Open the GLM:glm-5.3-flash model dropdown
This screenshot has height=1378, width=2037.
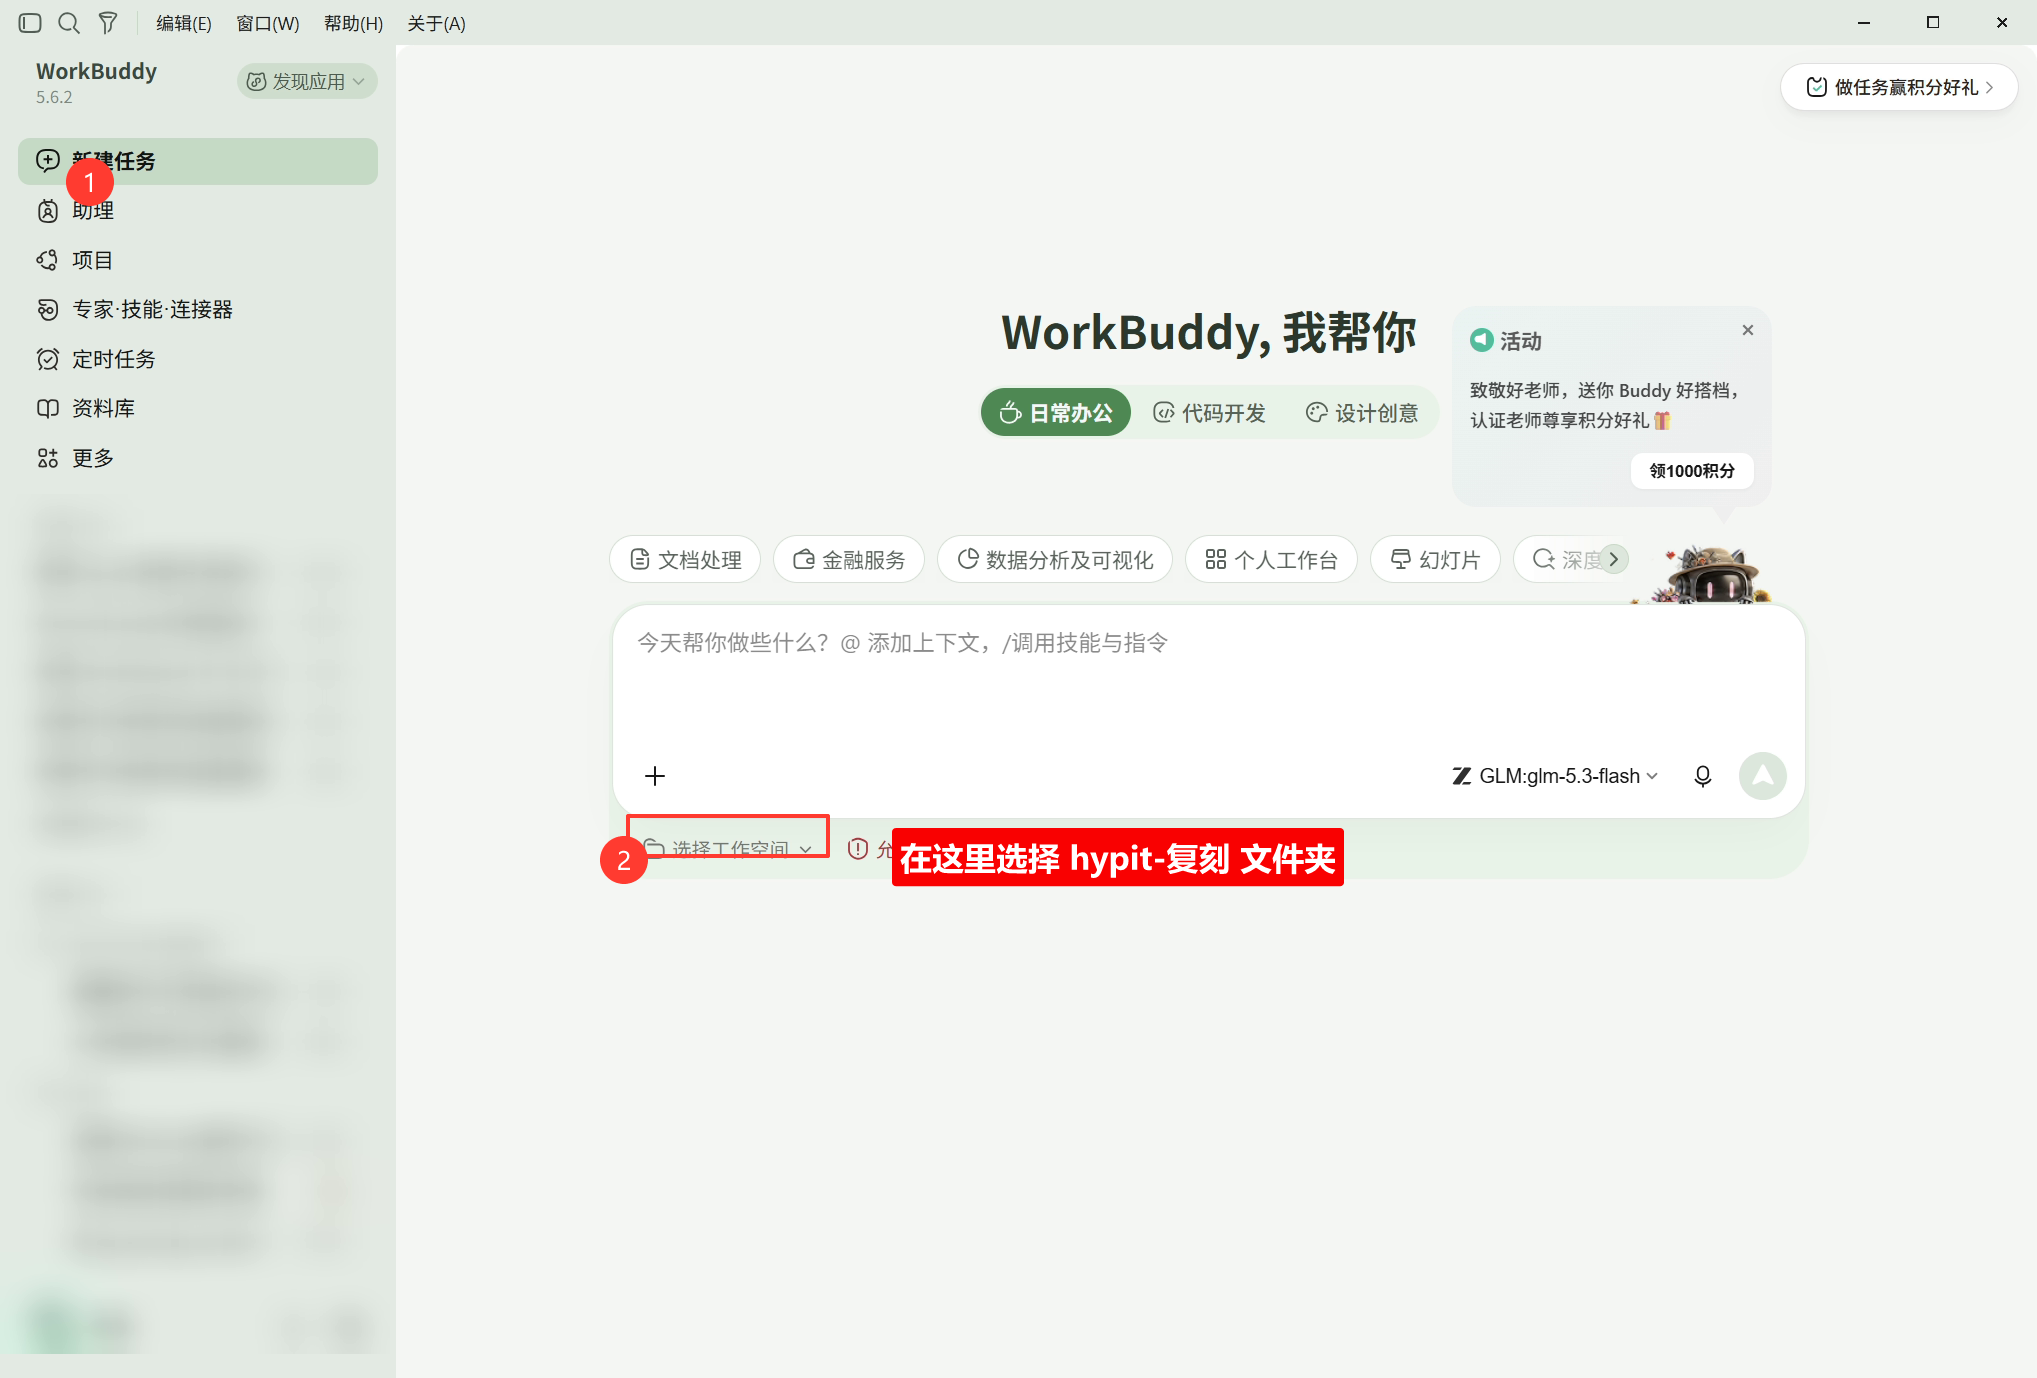point(1555,776)
